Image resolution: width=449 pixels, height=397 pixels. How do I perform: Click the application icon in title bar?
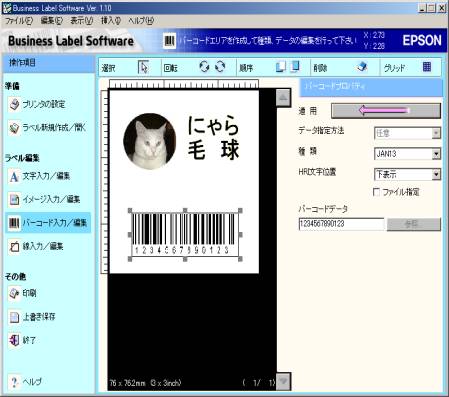pos(7,8)
